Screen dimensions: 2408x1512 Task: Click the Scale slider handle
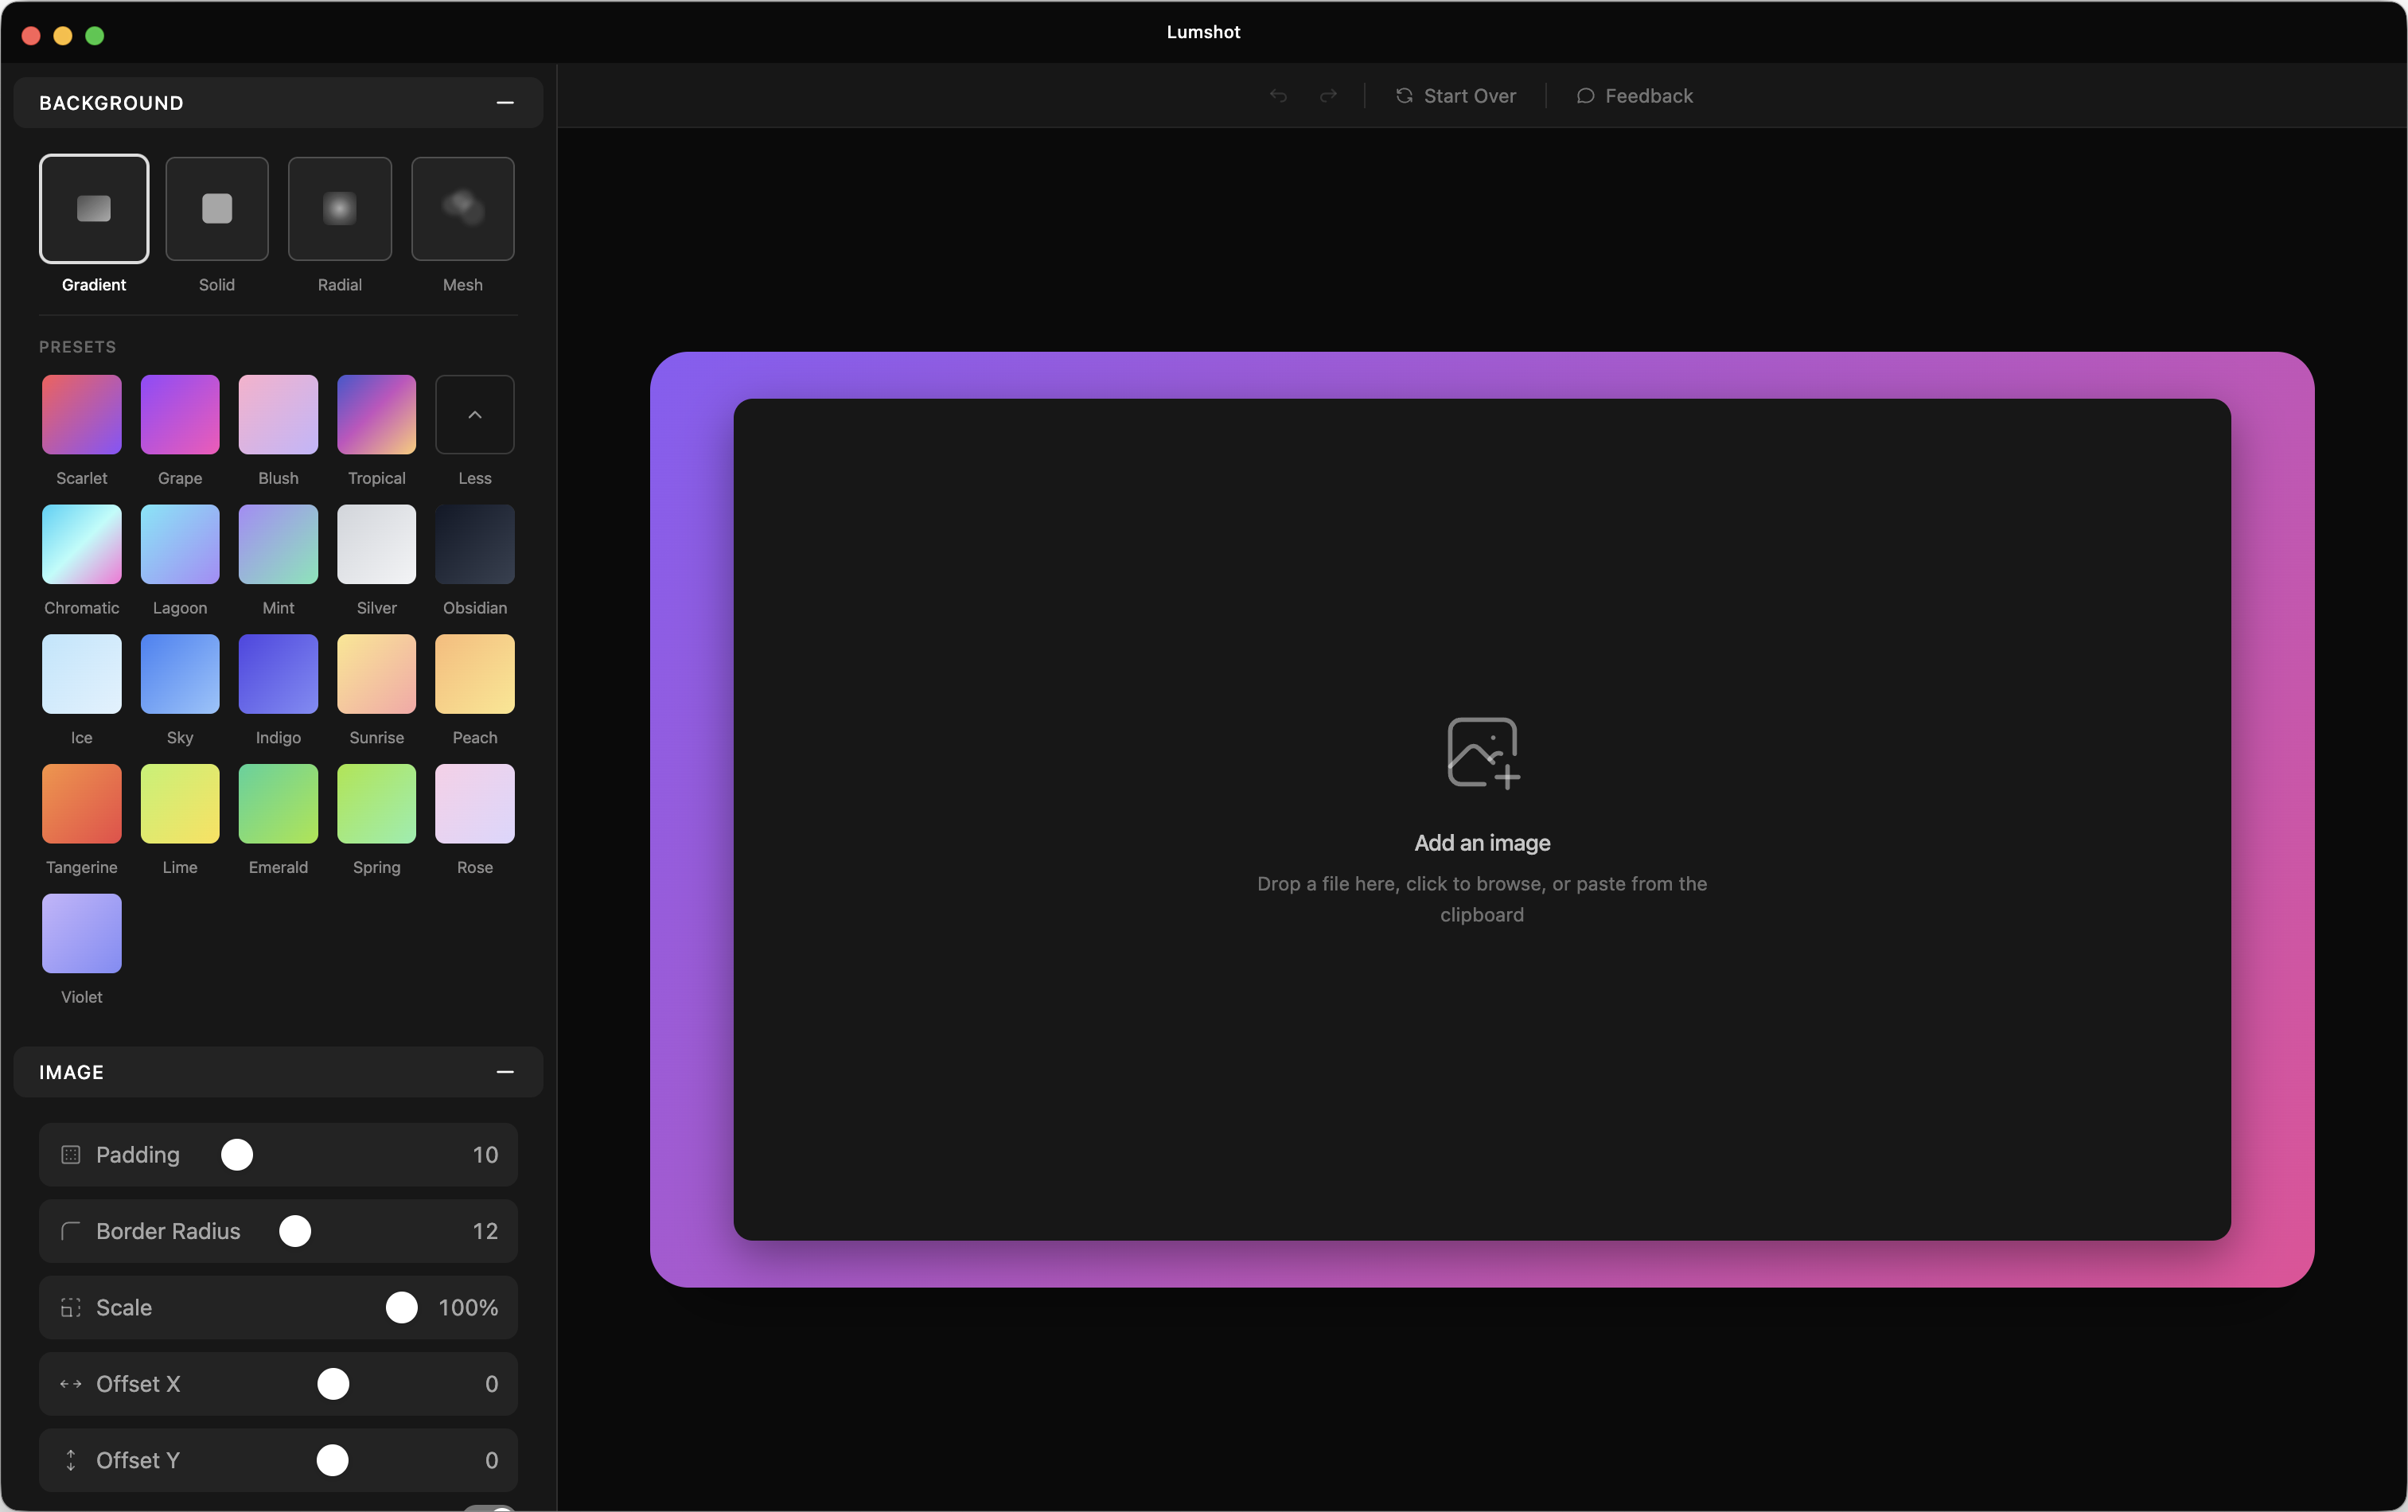(401, 1307)
